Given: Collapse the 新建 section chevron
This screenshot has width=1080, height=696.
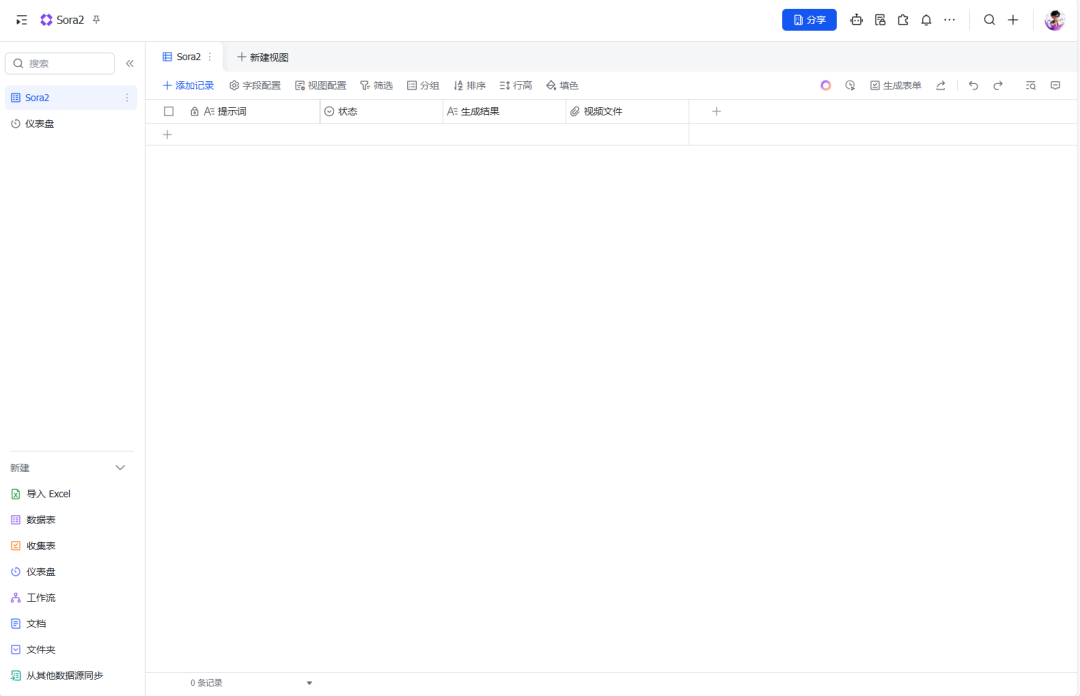Looking at the screenshot, I should 120,468.
